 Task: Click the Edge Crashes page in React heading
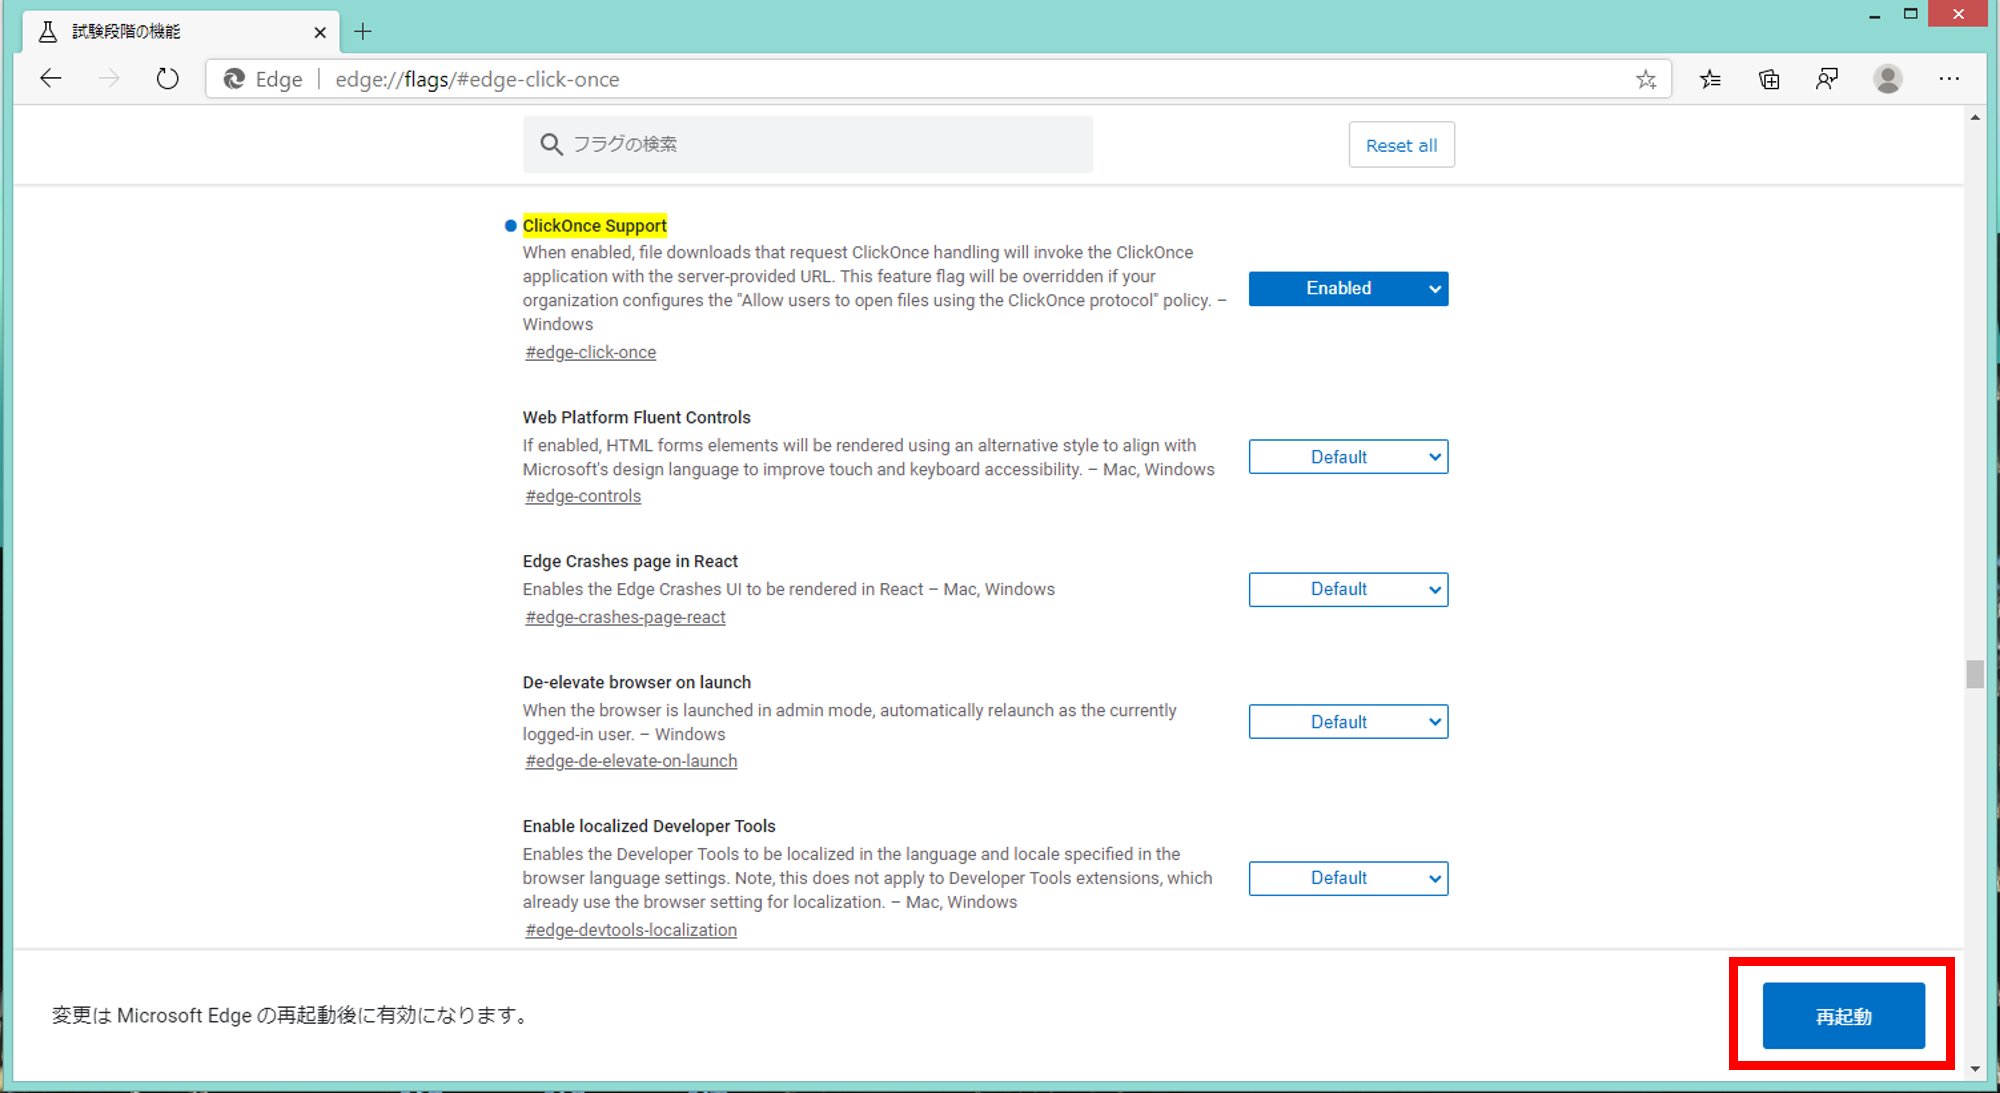pos(630,562)
